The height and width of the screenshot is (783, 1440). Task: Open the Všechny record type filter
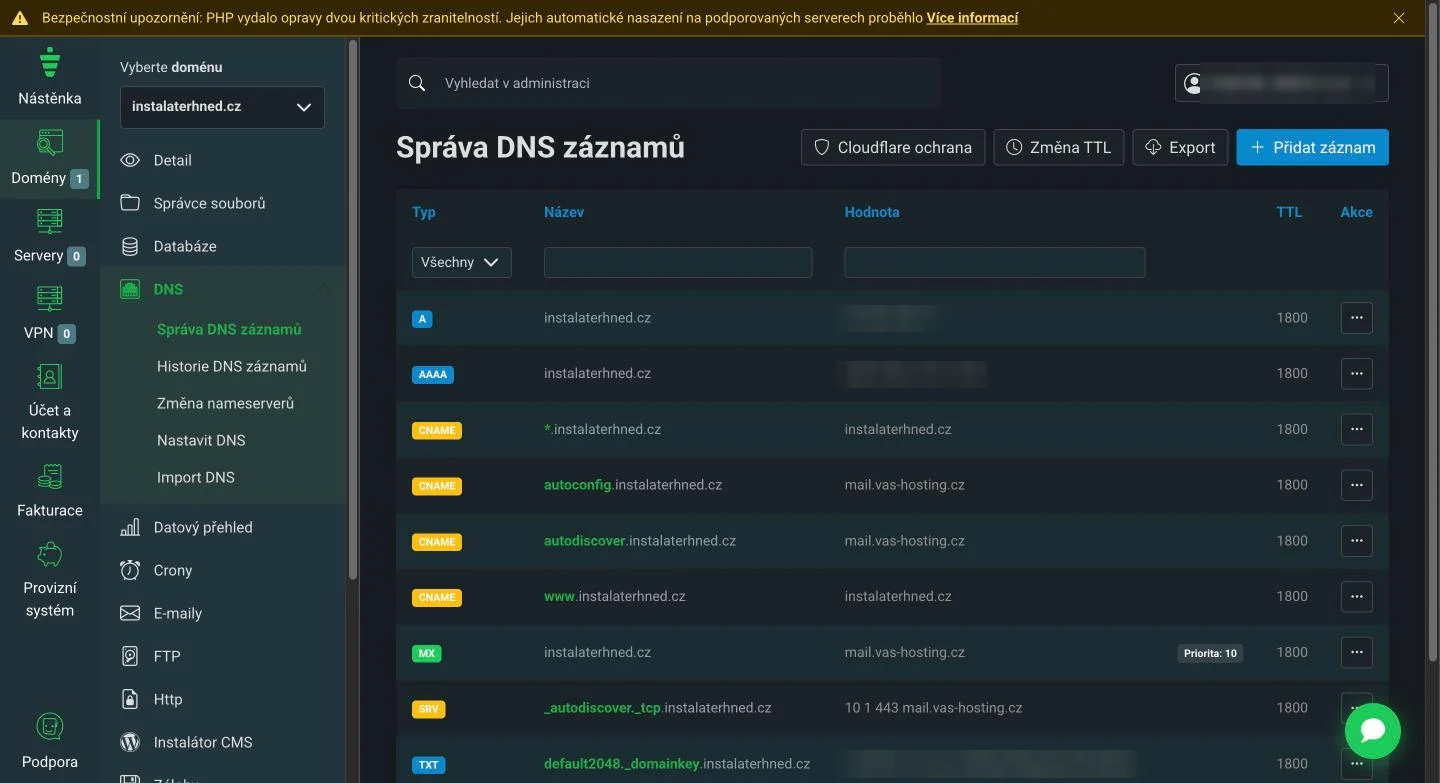pyautogui.click(x=461, y=262)
